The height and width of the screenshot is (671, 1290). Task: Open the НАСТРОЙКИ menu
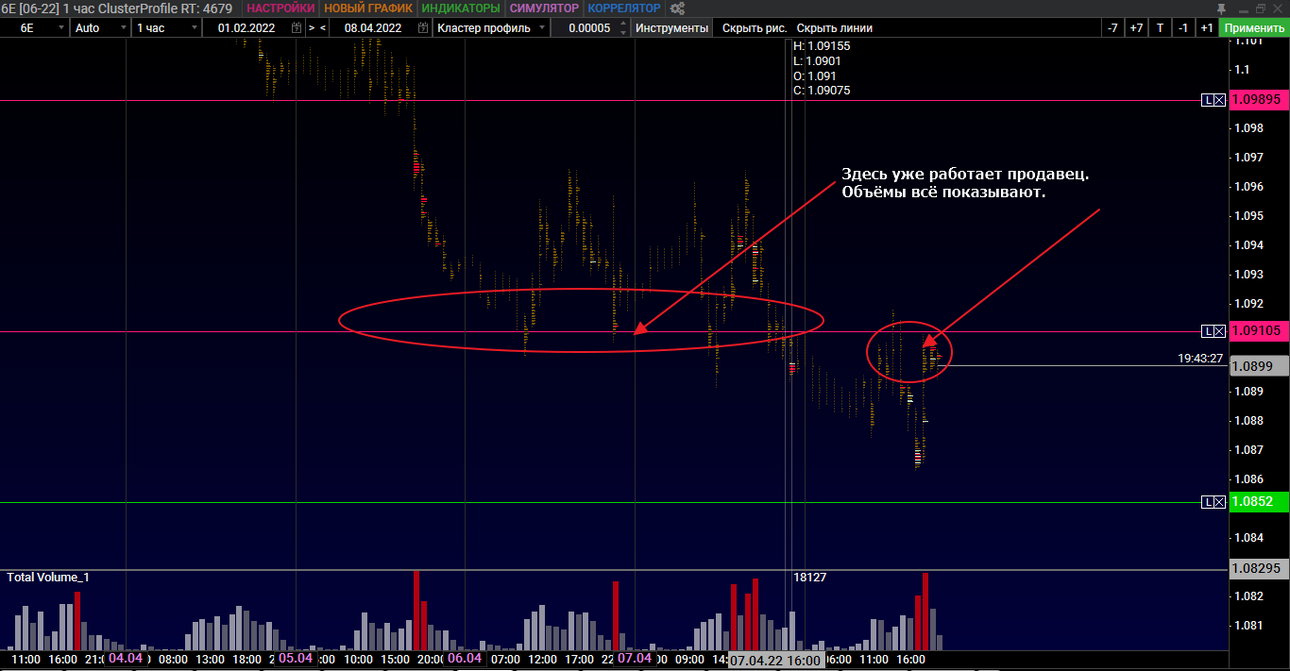281,8
